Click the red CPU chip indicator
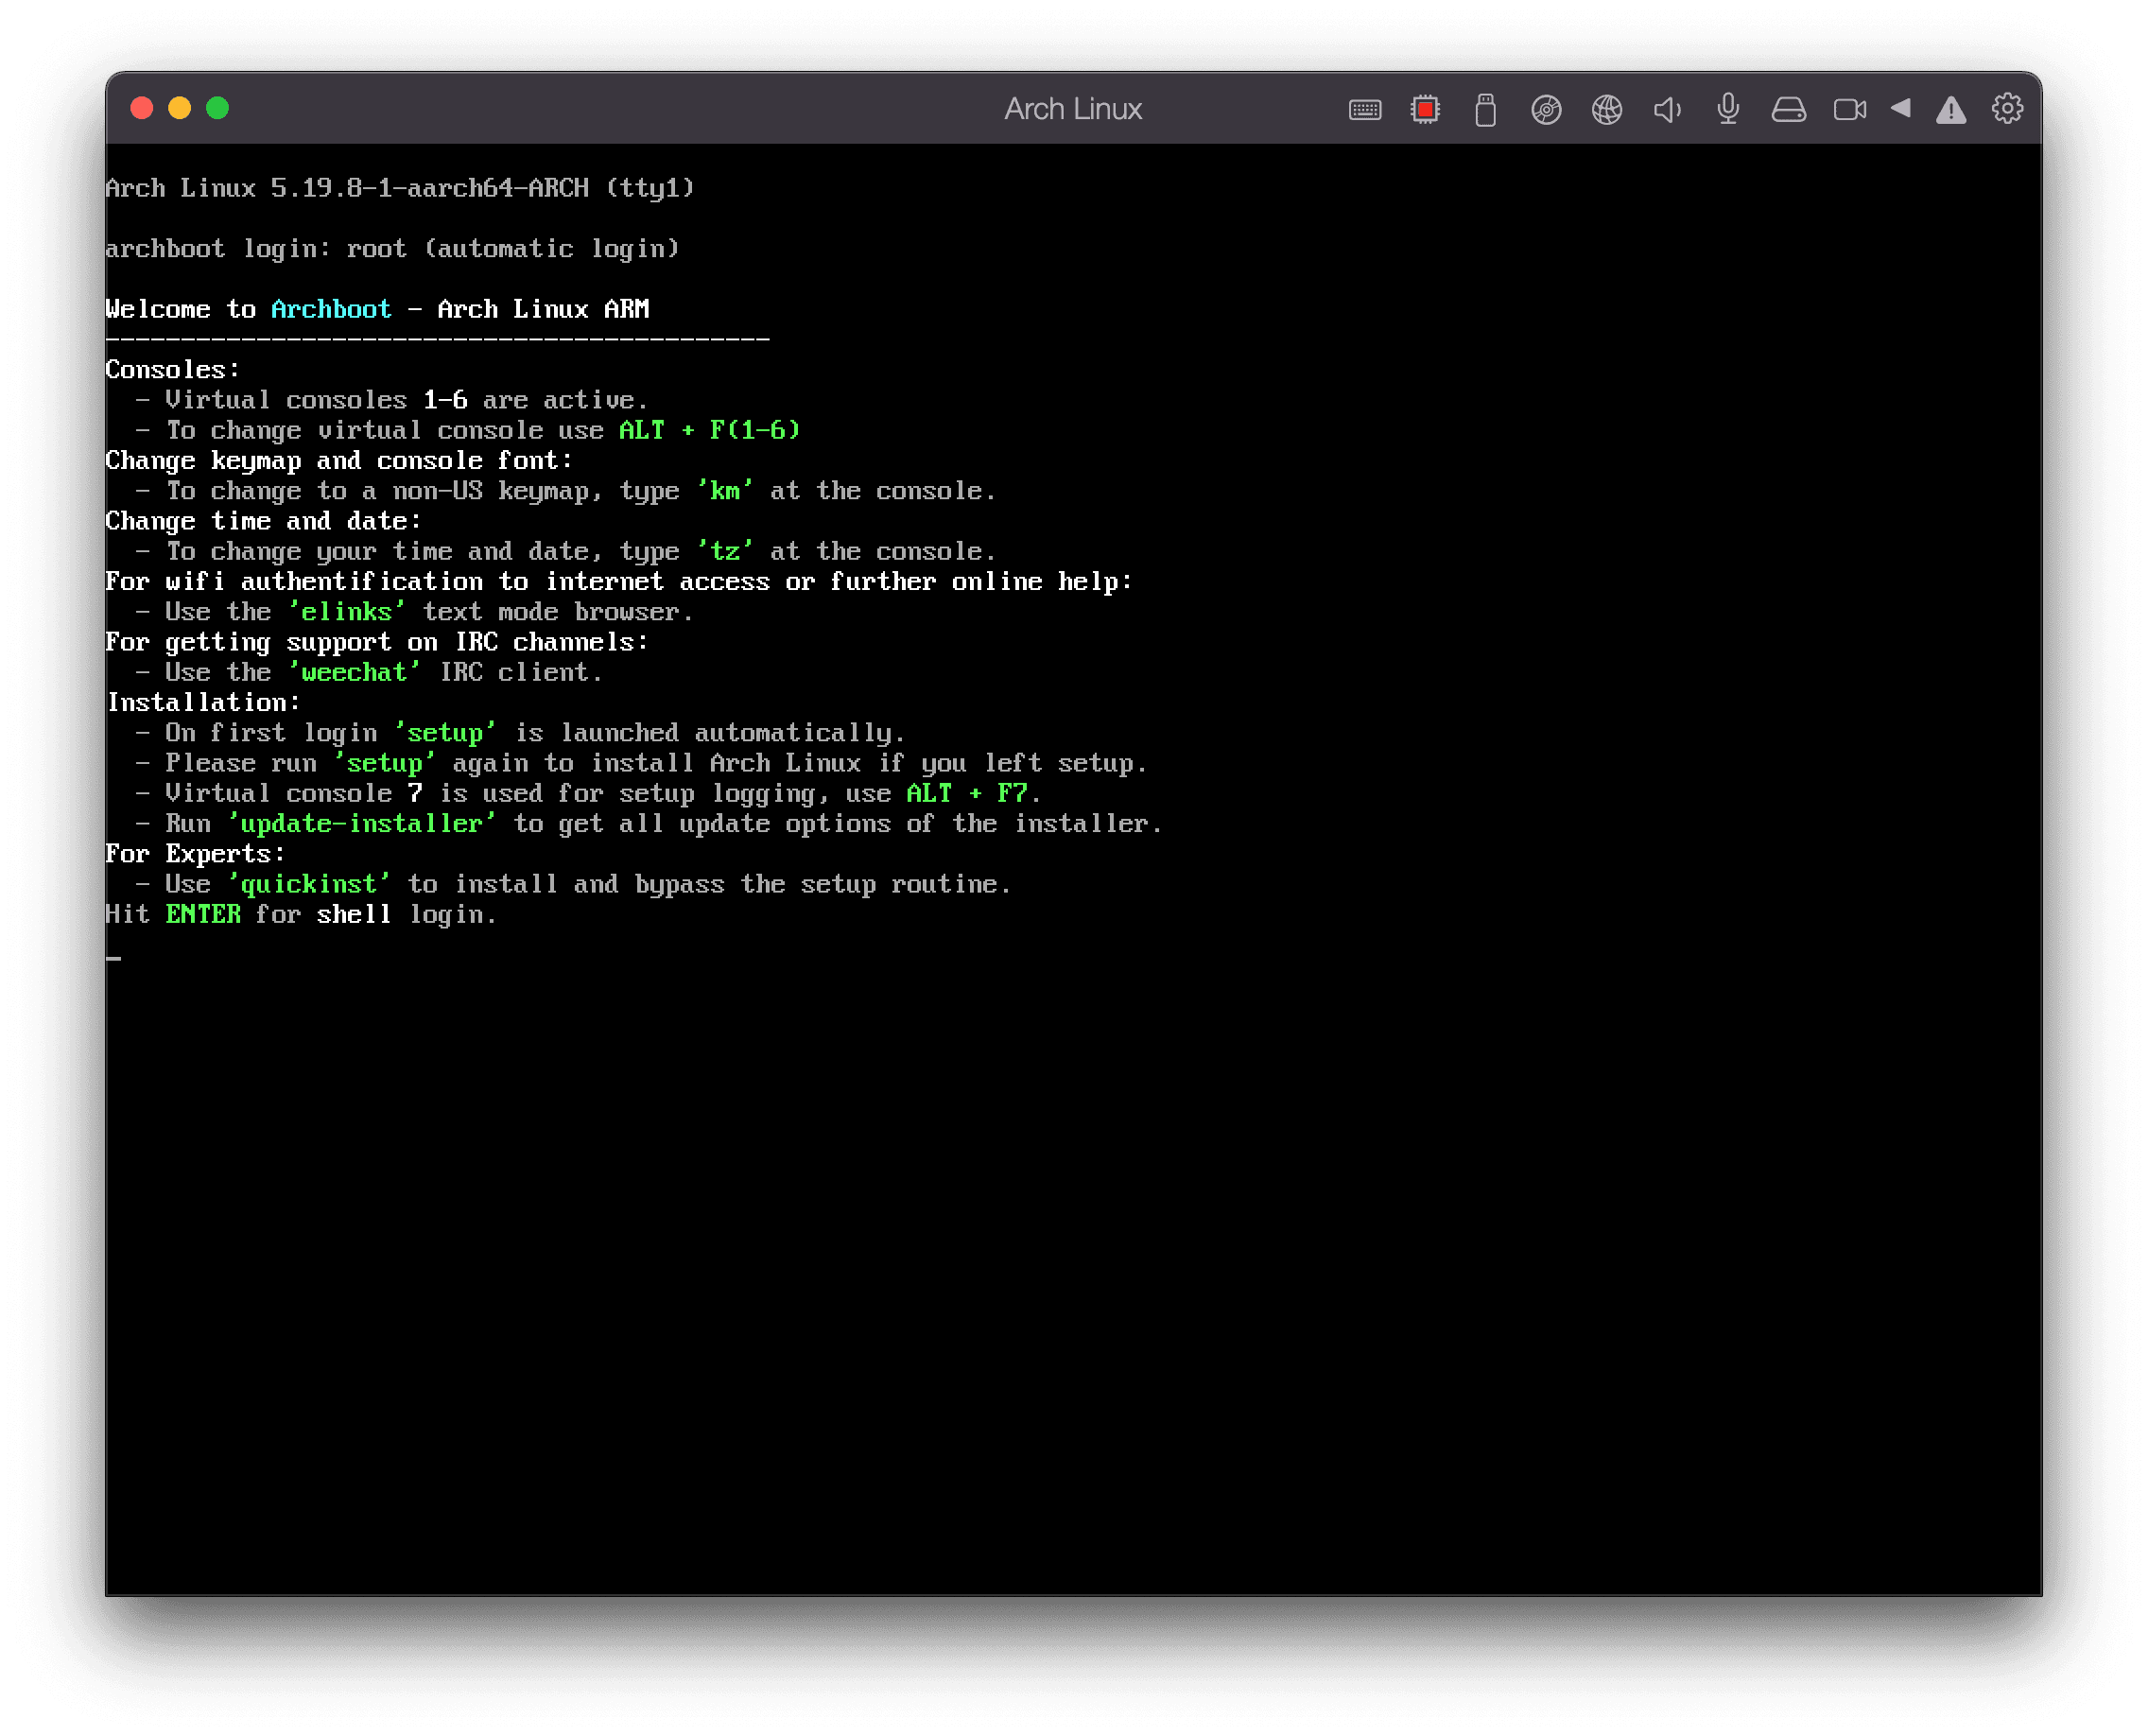Screen dimensions: 2148x1736 click(1425, 109)
